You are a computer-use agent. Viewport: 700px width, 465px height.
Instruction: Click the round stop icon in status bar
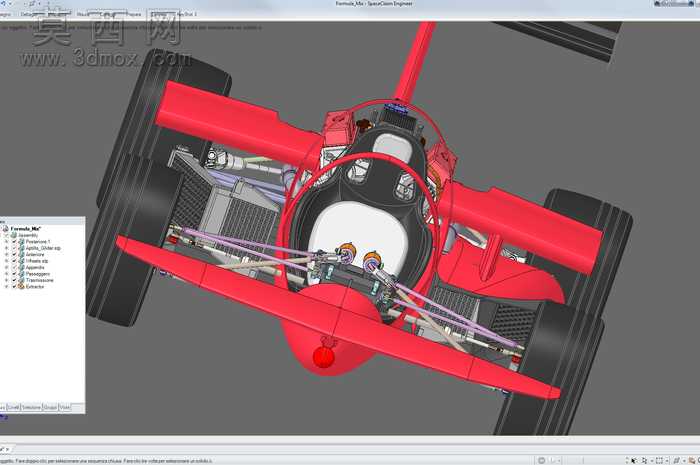click(x=542, y=461)
